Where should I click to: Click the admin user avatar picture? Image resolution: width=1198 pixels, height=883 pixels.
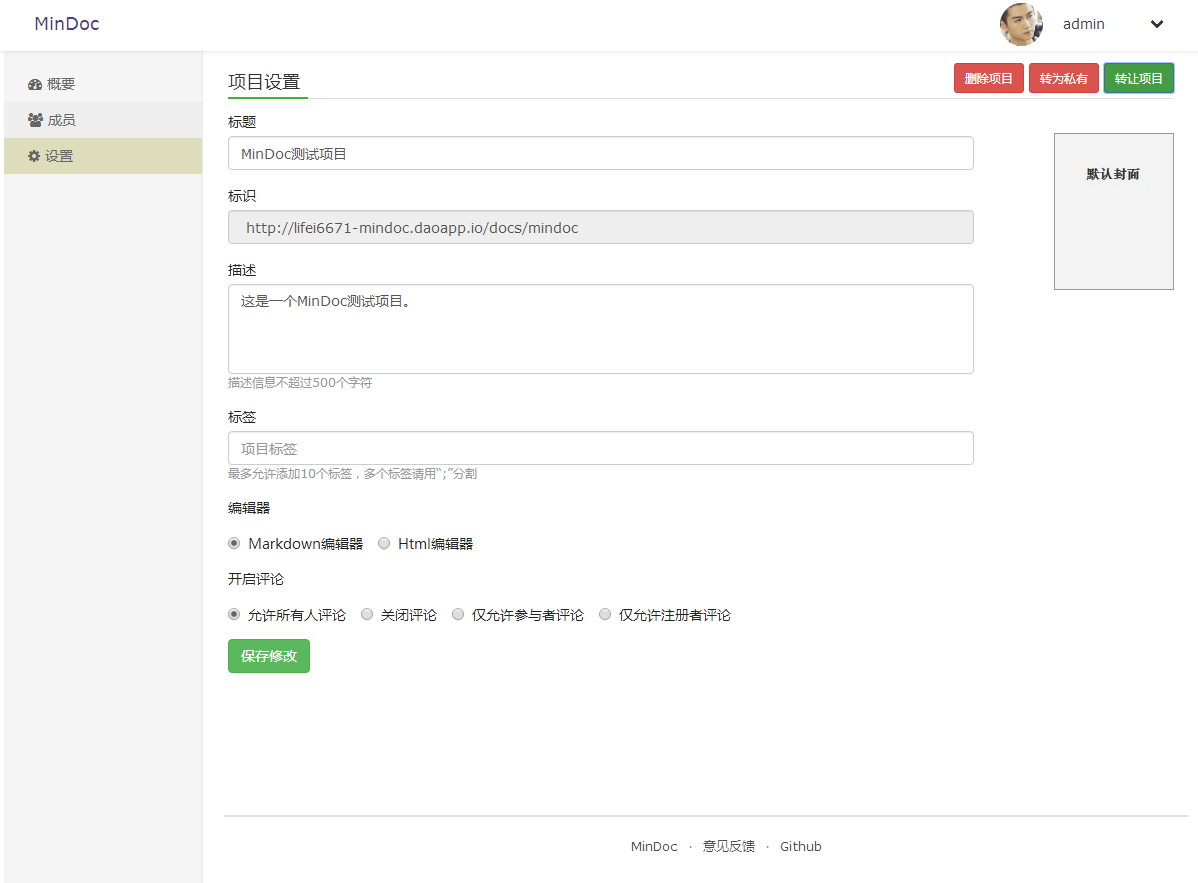click(x=1021, y=24)
